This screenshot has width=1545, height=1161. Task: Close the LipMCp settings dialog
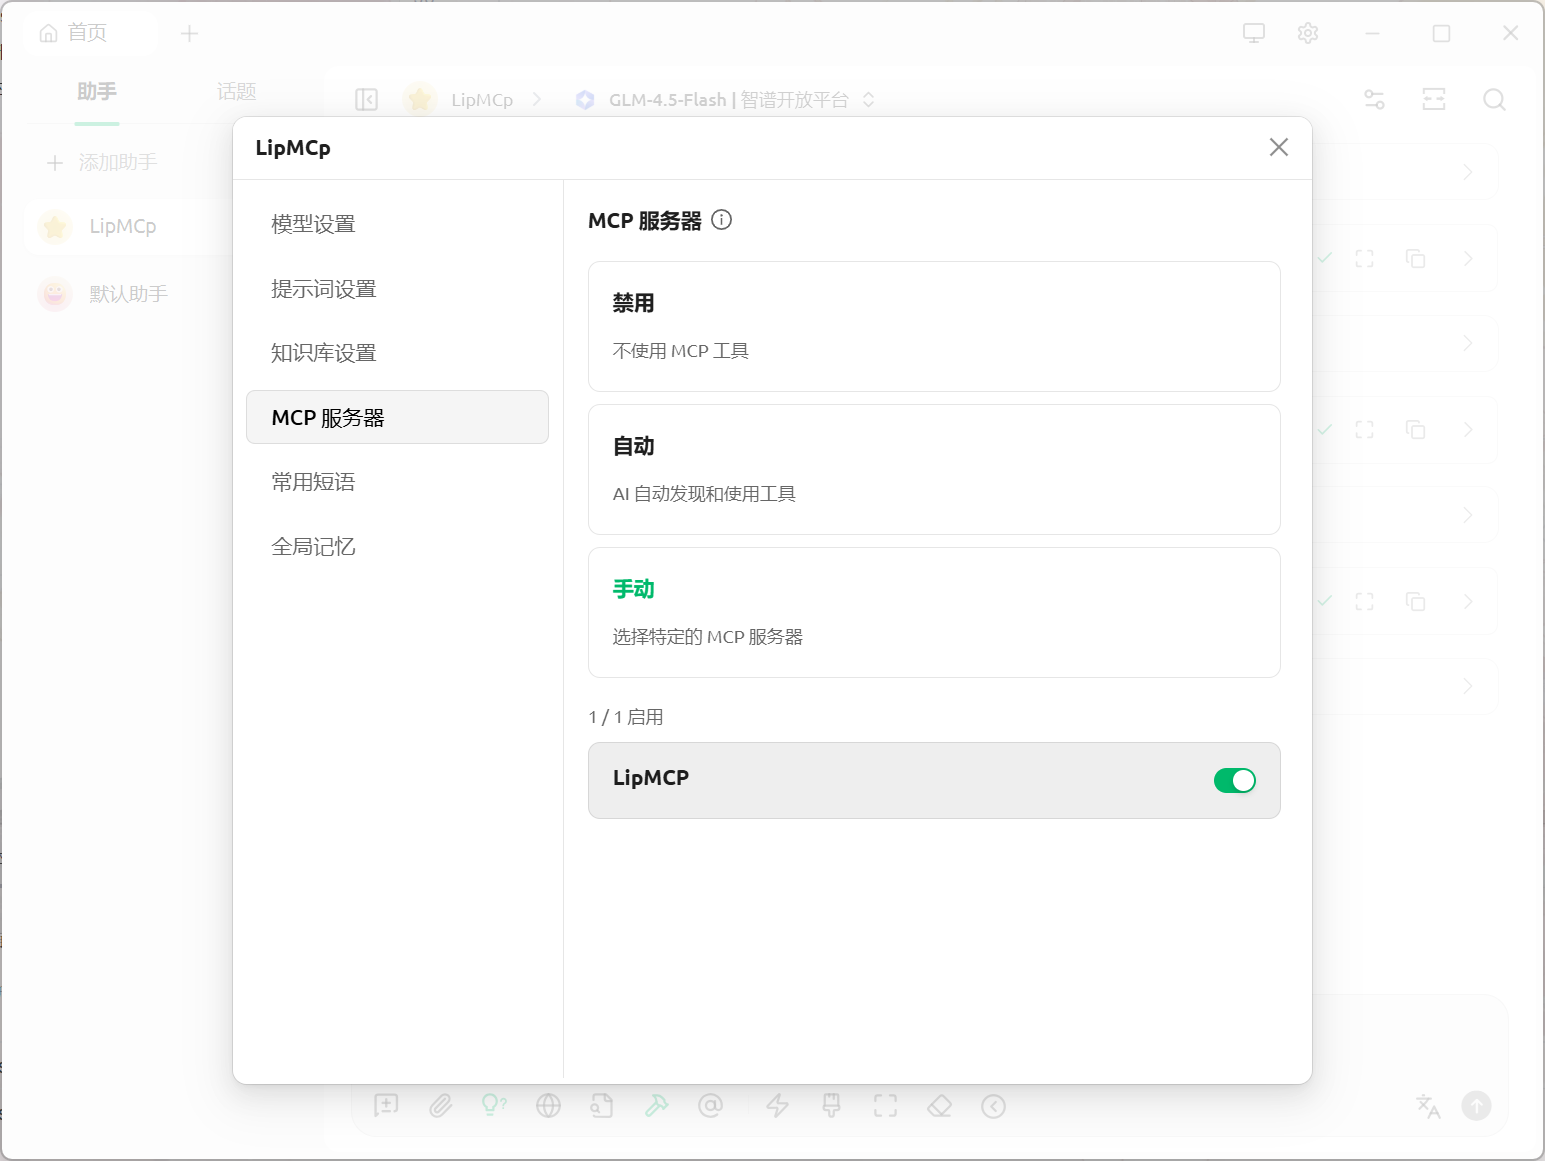click(x=1278, y=147)
